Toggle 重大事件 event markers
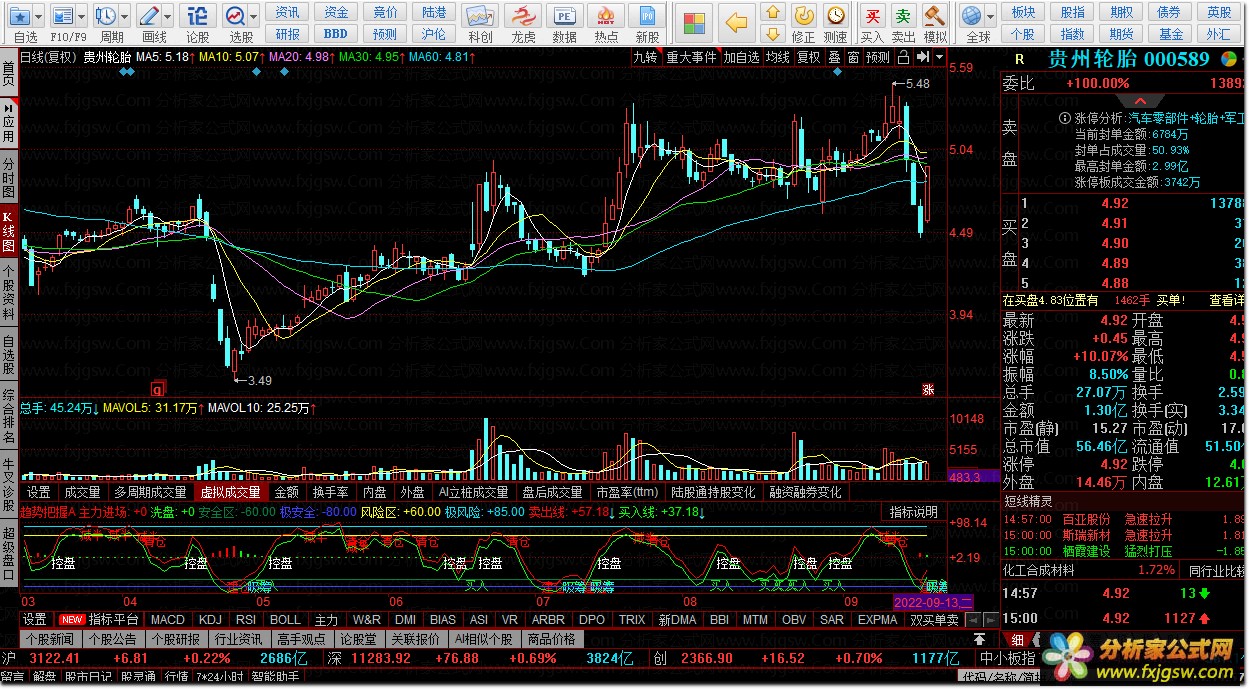This screenshot has height=689, width=1250. (x=692, y=57)
